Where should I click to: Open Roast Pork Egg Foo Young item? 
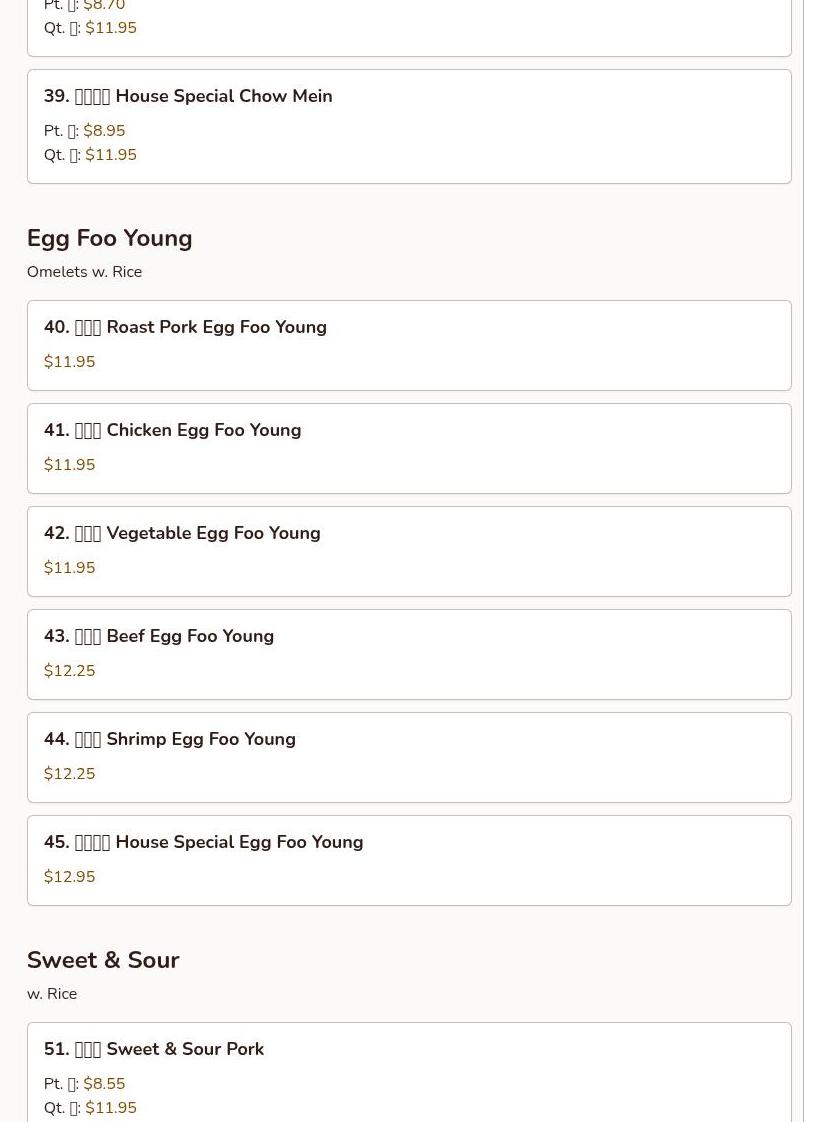185,327
